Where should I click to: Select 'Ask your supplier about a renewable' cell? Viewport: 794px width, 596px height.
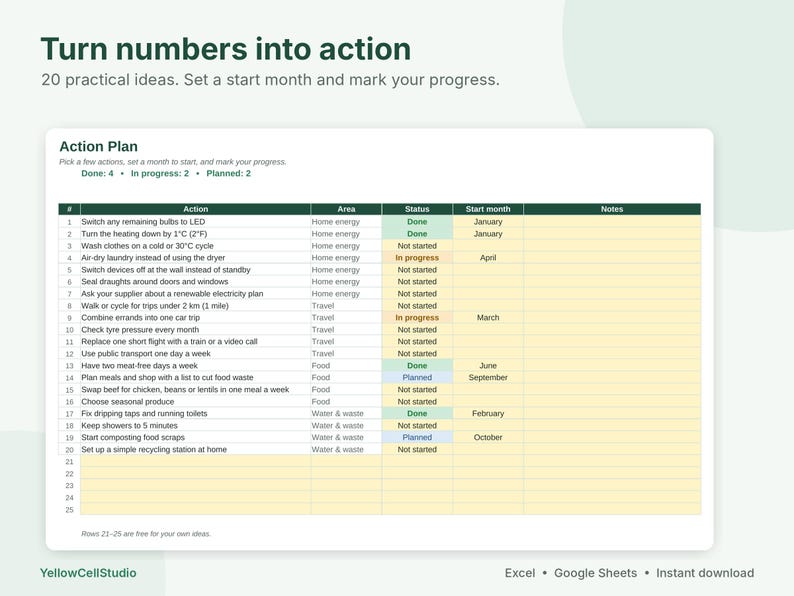[x=195, y=294]
